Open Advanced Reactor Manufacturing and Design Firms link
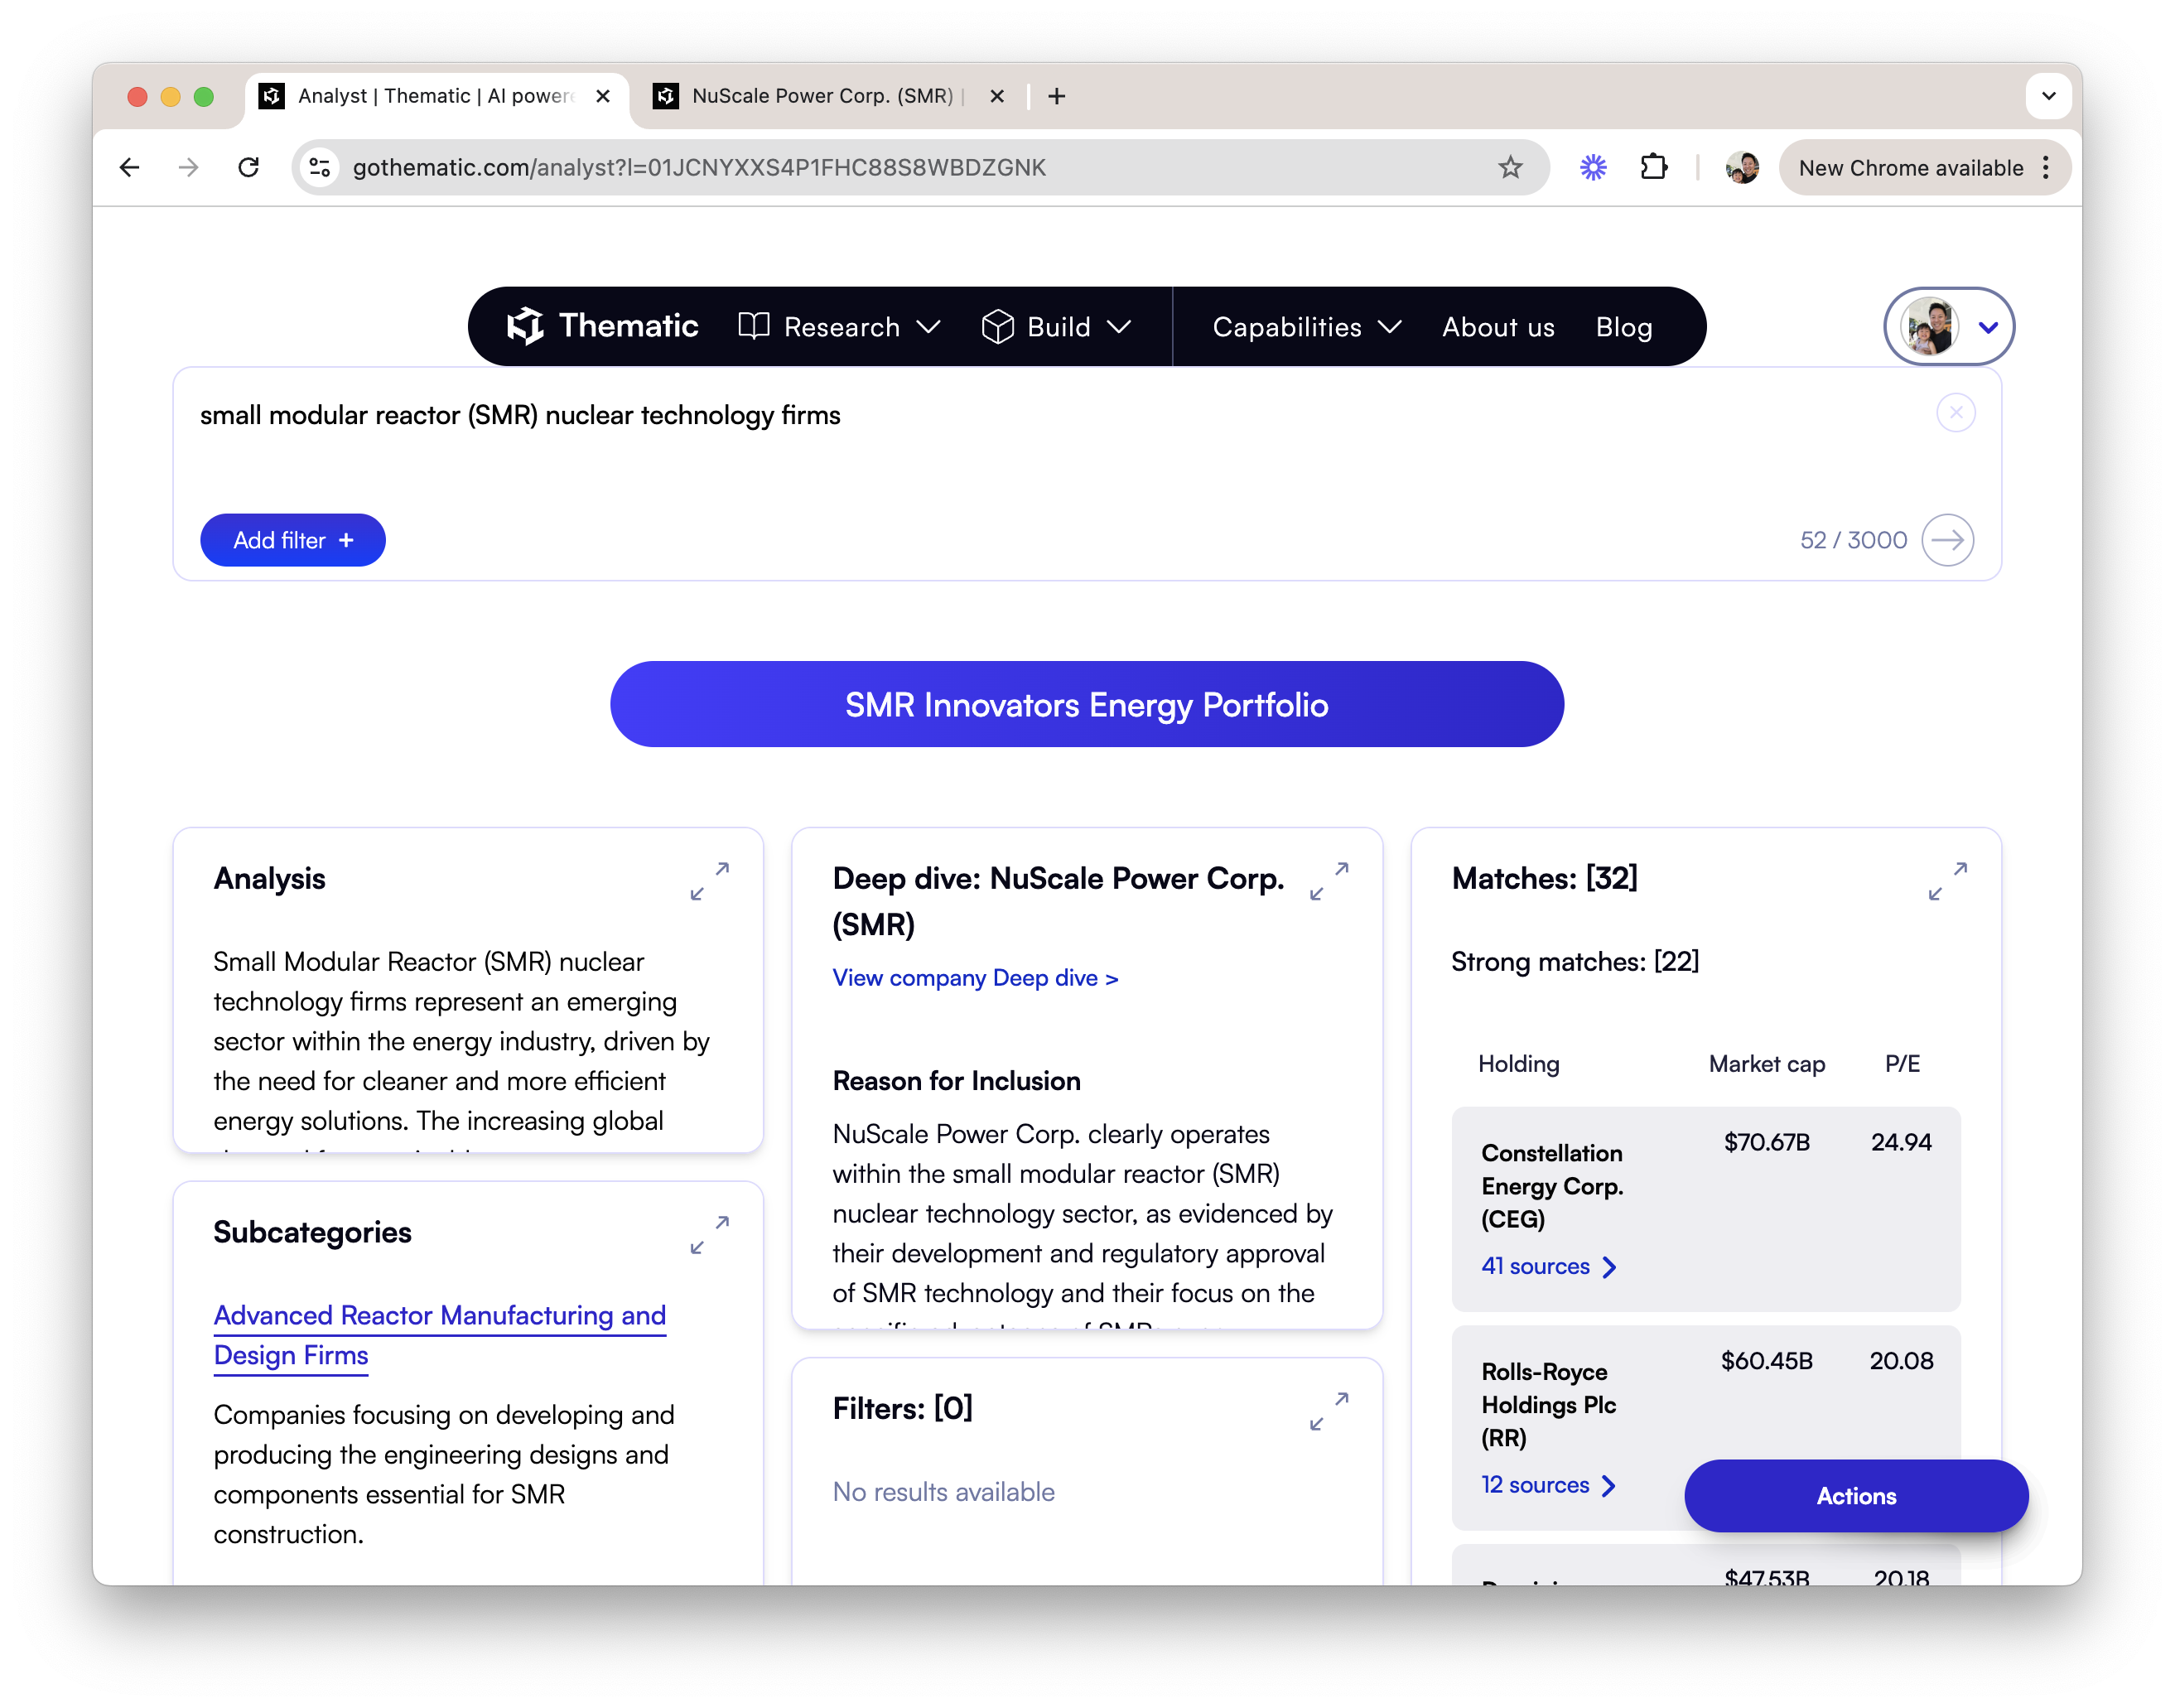The height and width of the screenshot is (1708, 2175). click(440, 1335)
